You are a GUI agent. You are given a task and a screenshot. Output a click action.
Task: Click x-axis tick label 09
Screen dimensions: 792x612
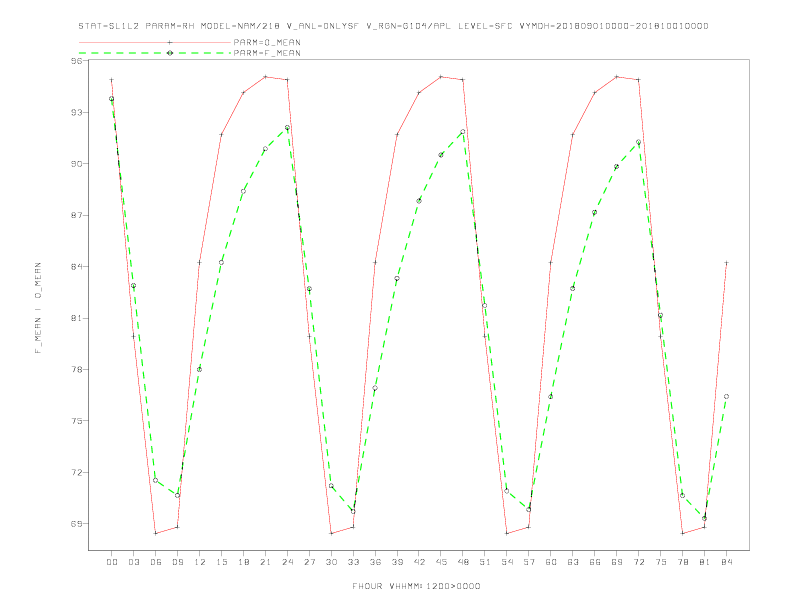[x=177, y=562]
